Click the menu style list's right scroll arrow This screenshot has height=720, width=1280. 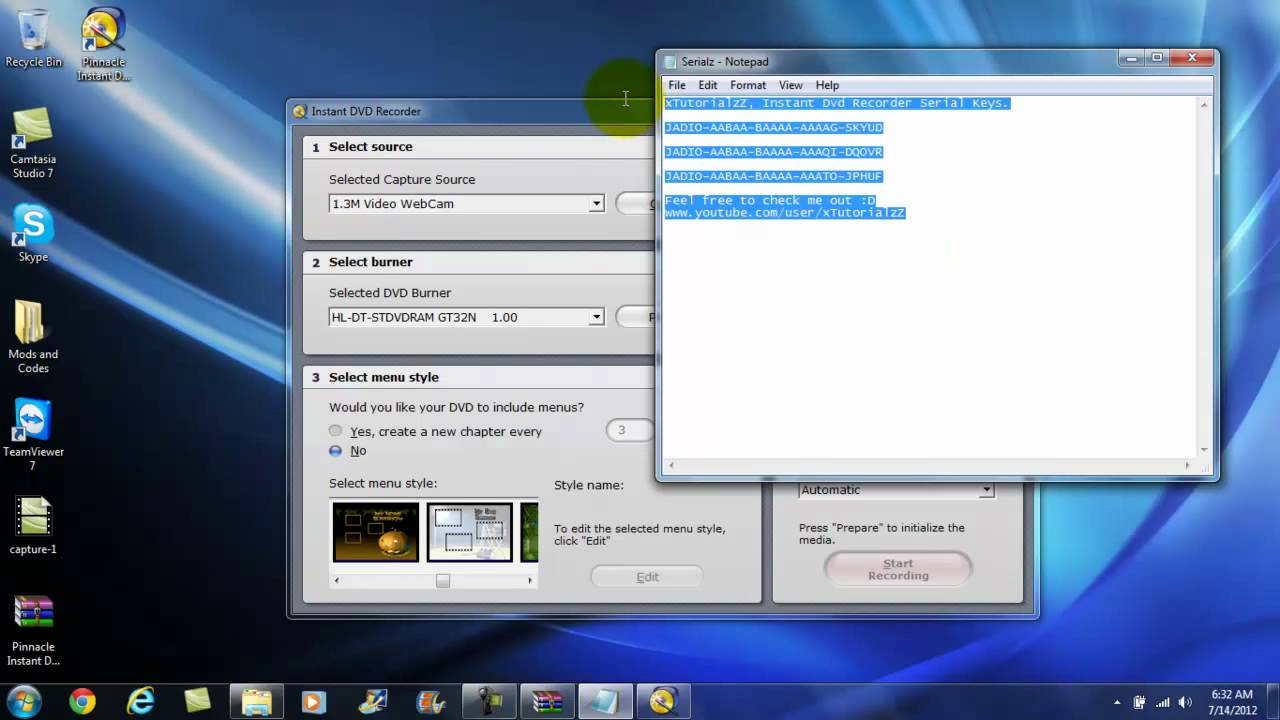tap(530, 580)
